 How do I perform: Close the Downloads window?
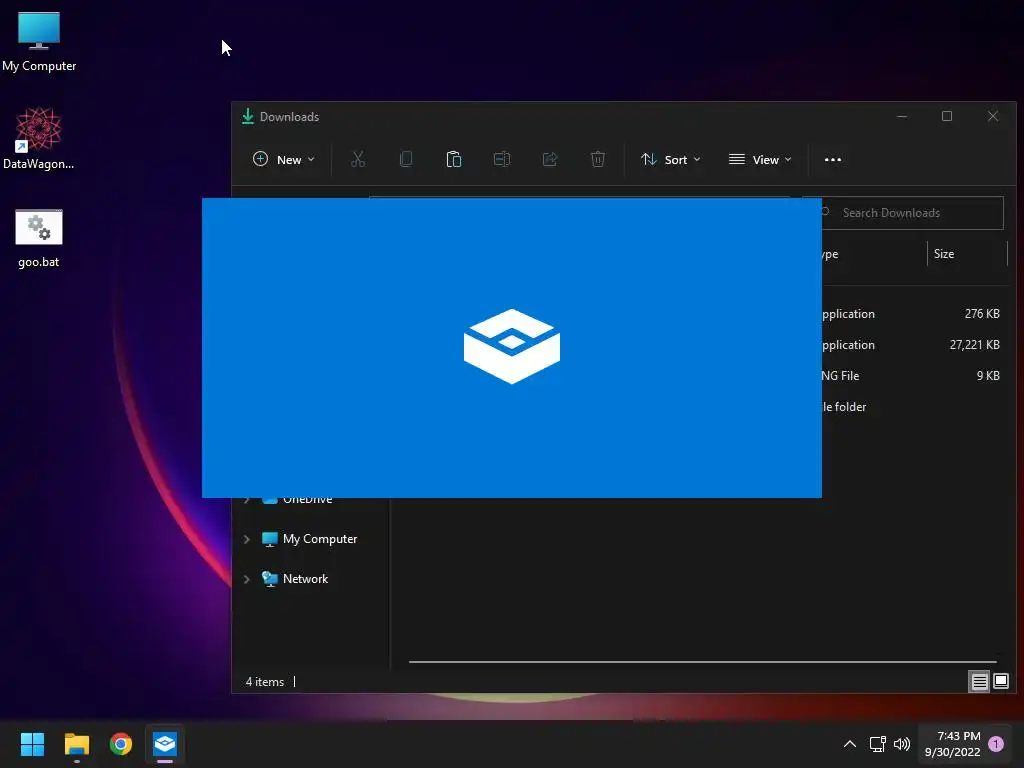tap(993, 116)
